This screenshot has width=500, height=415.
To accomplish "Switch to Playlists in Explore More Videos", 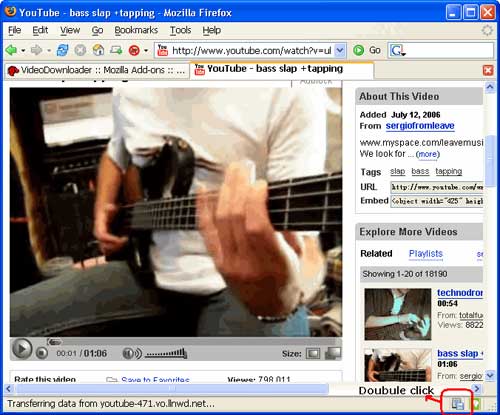I will [426, 254].
